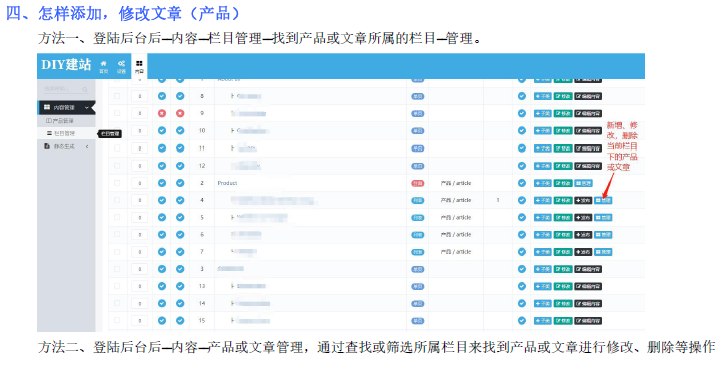
Task: Tick the checkbox for row ID 11
Action: (117, 148)
